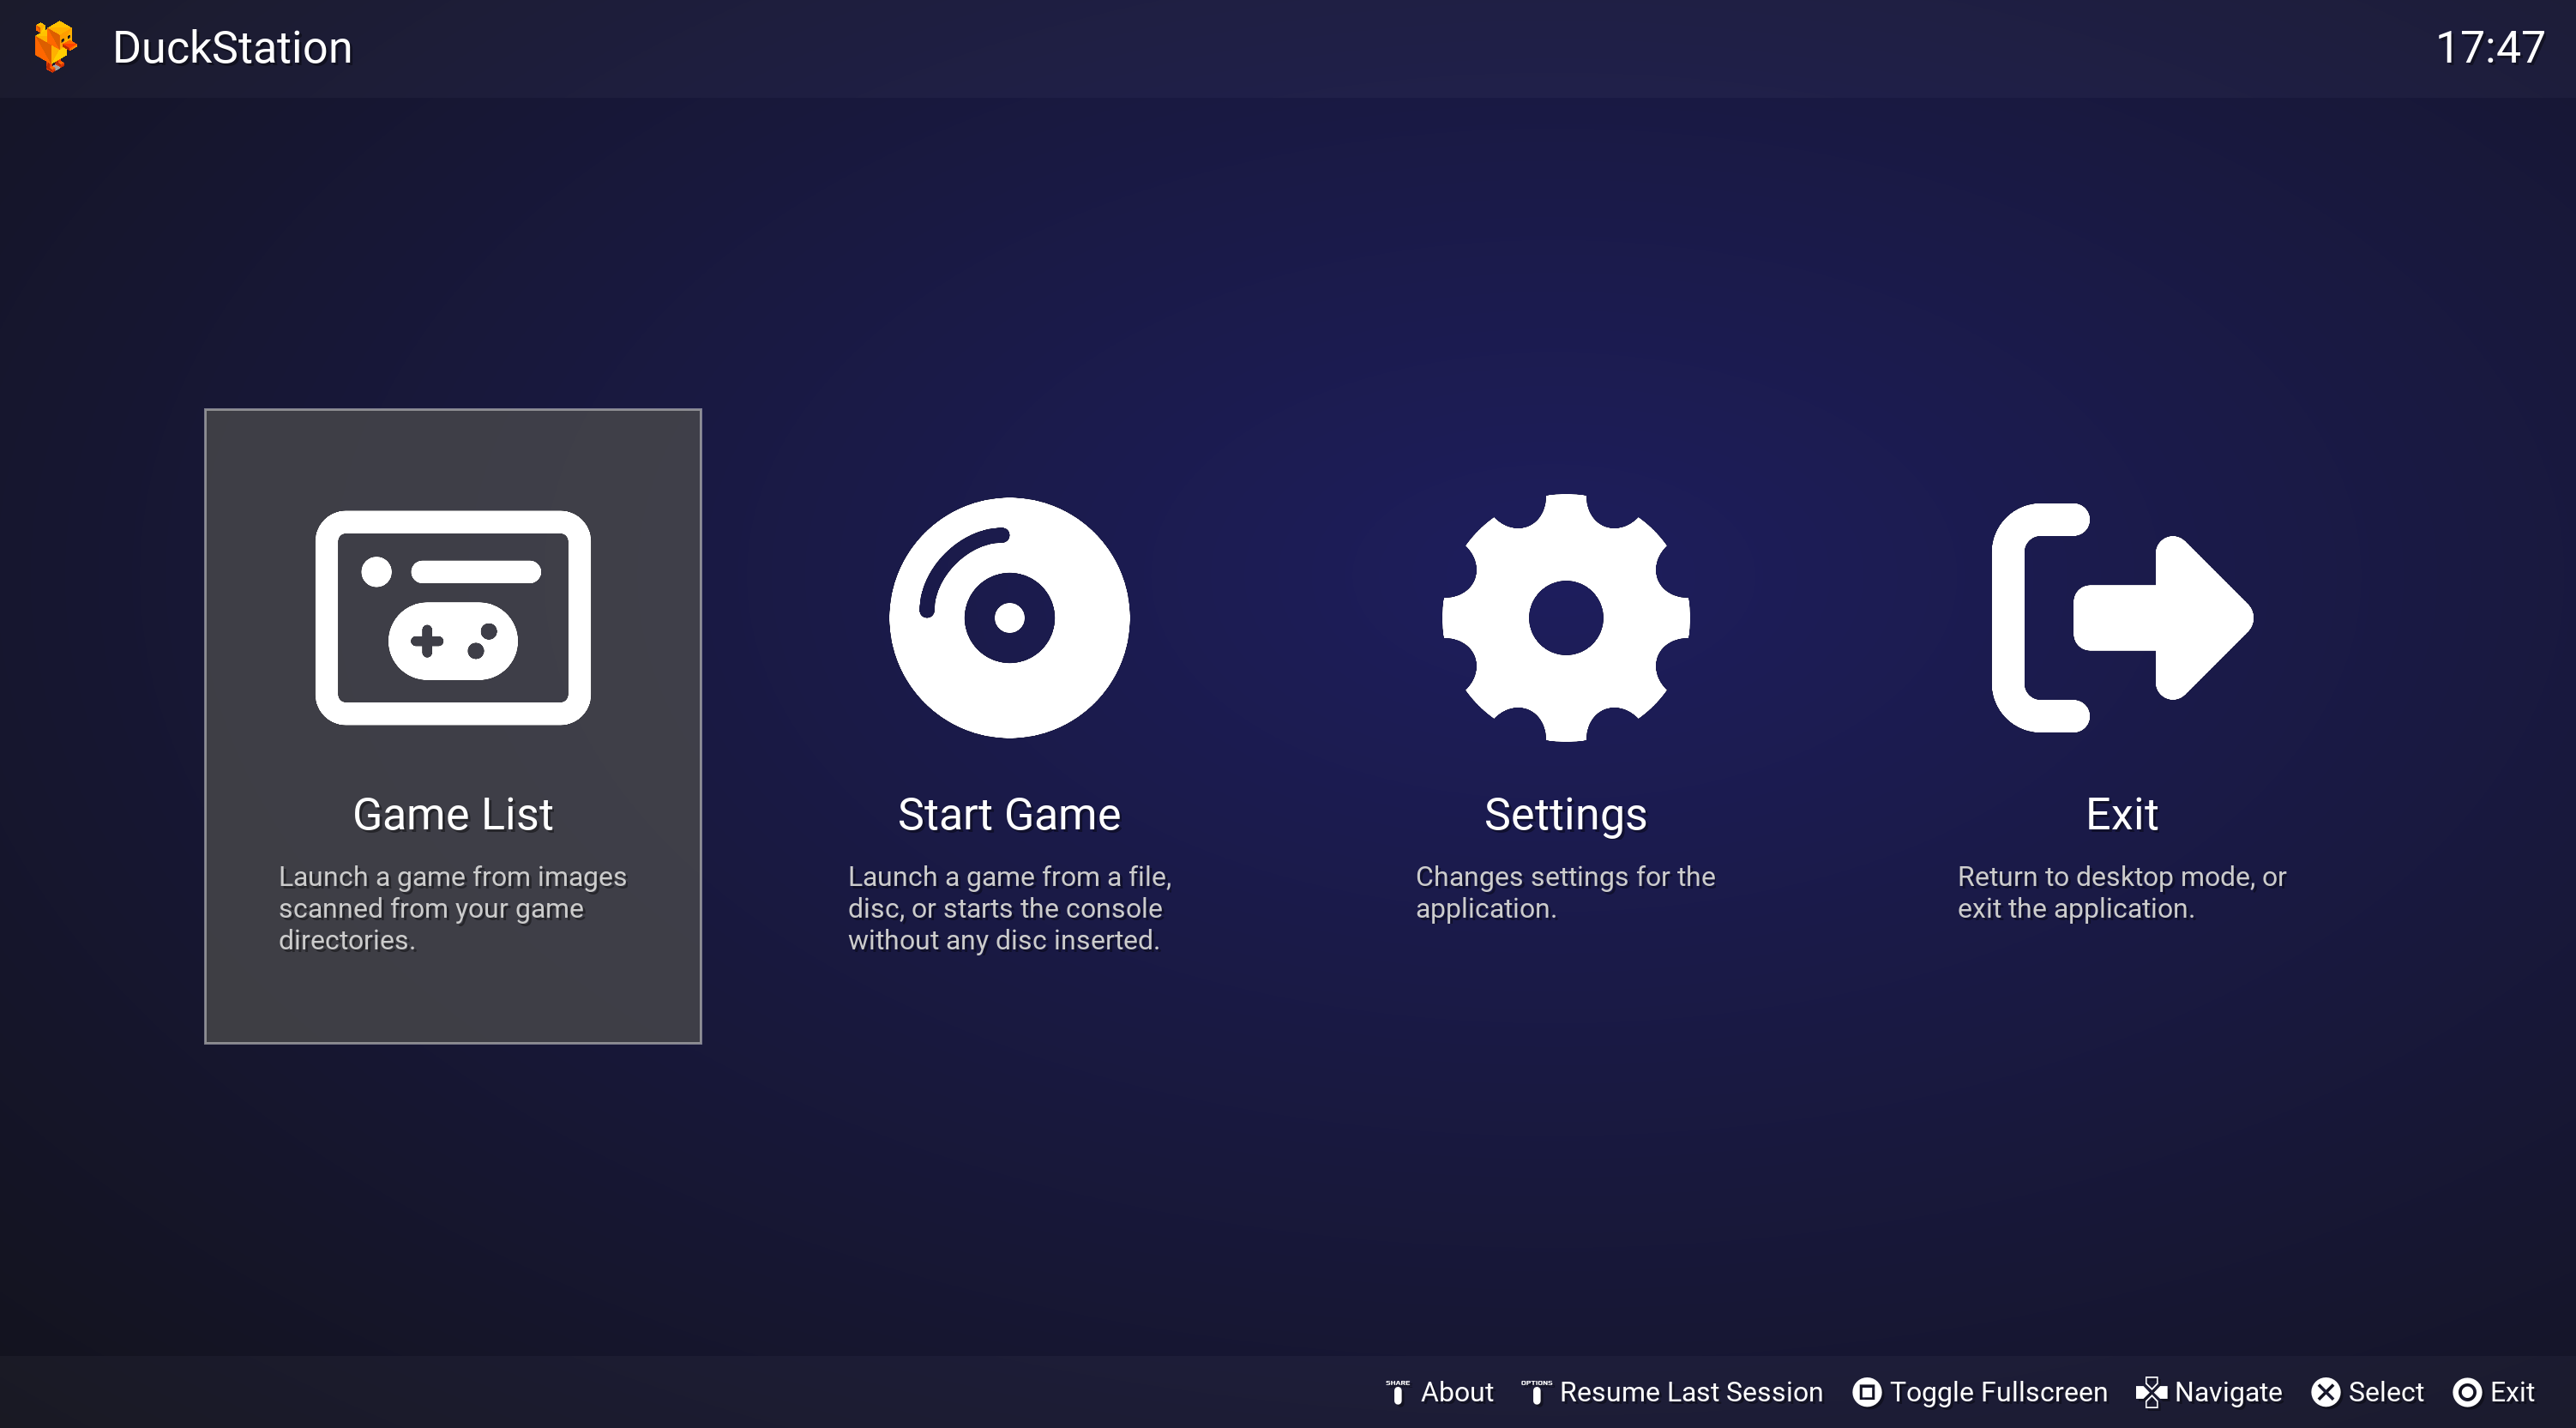Screen dimensions: 2576x1428
Task: Click the Settings gear icon
Action: (x=1565, y=617)
